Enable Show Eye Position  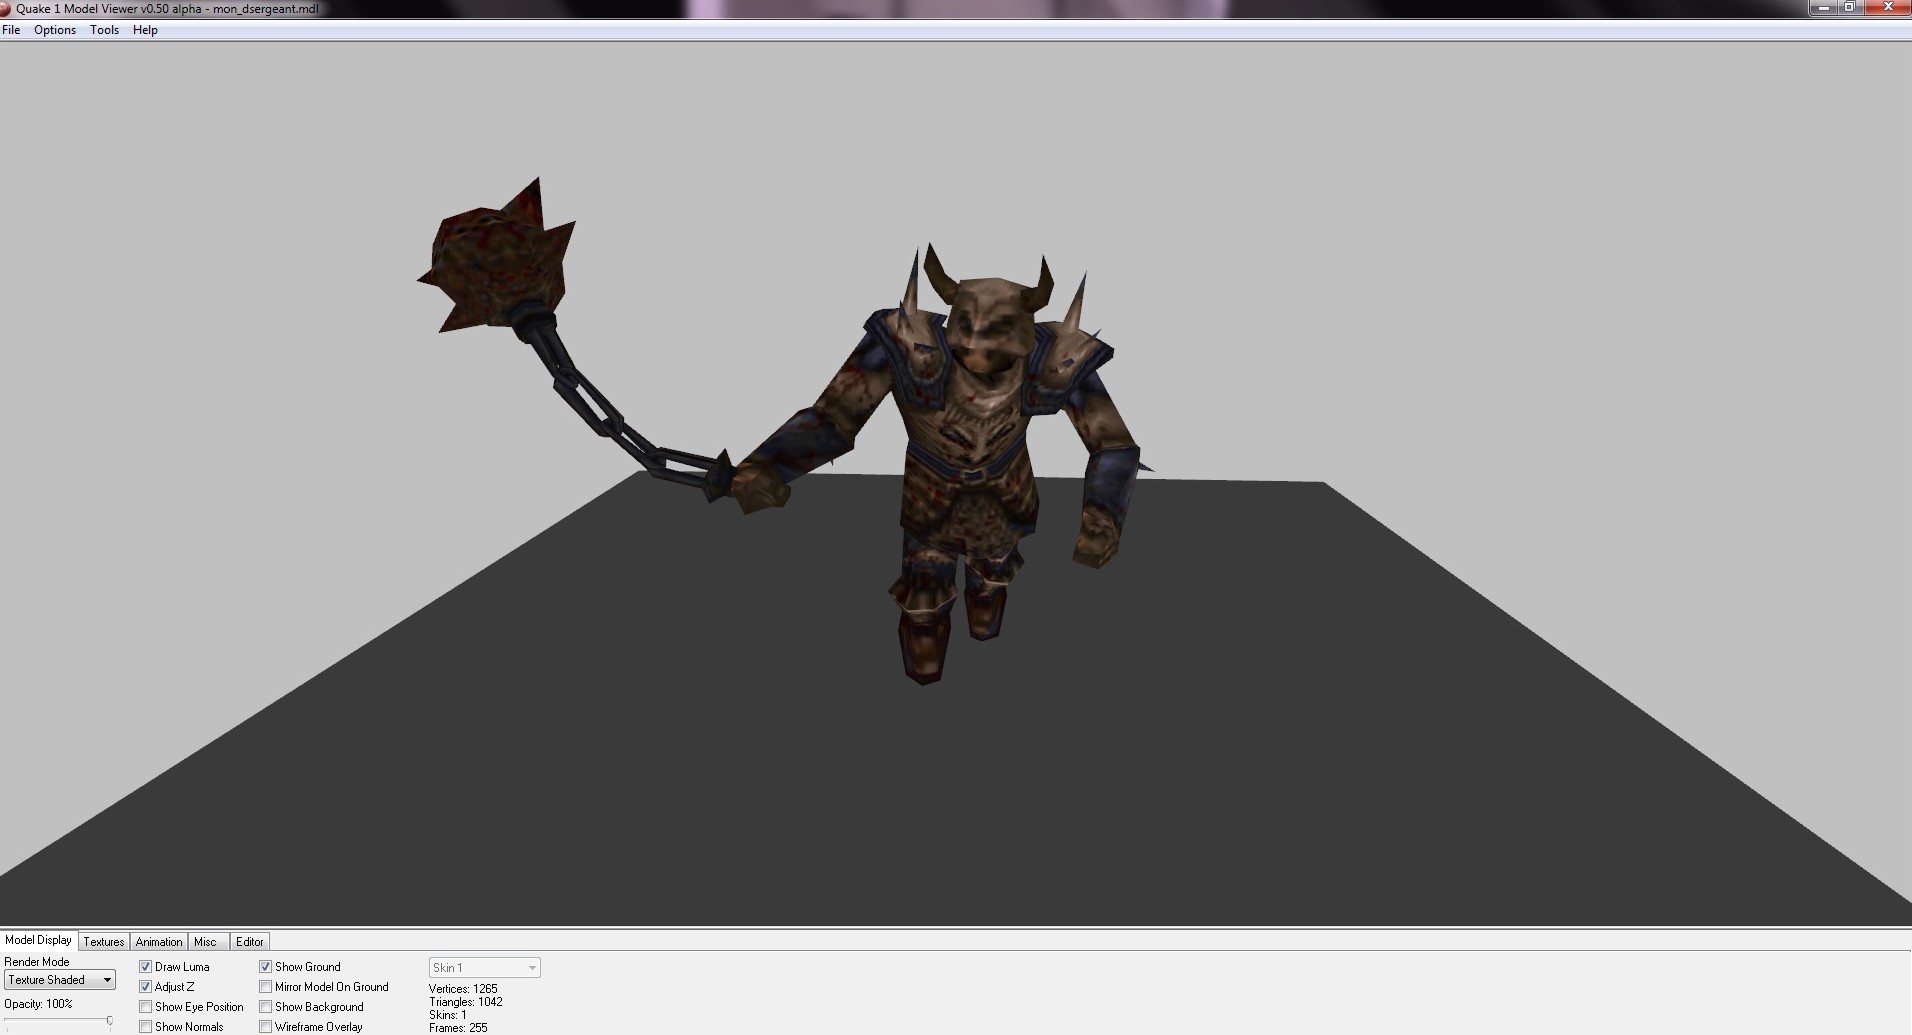coord(146,1007)
